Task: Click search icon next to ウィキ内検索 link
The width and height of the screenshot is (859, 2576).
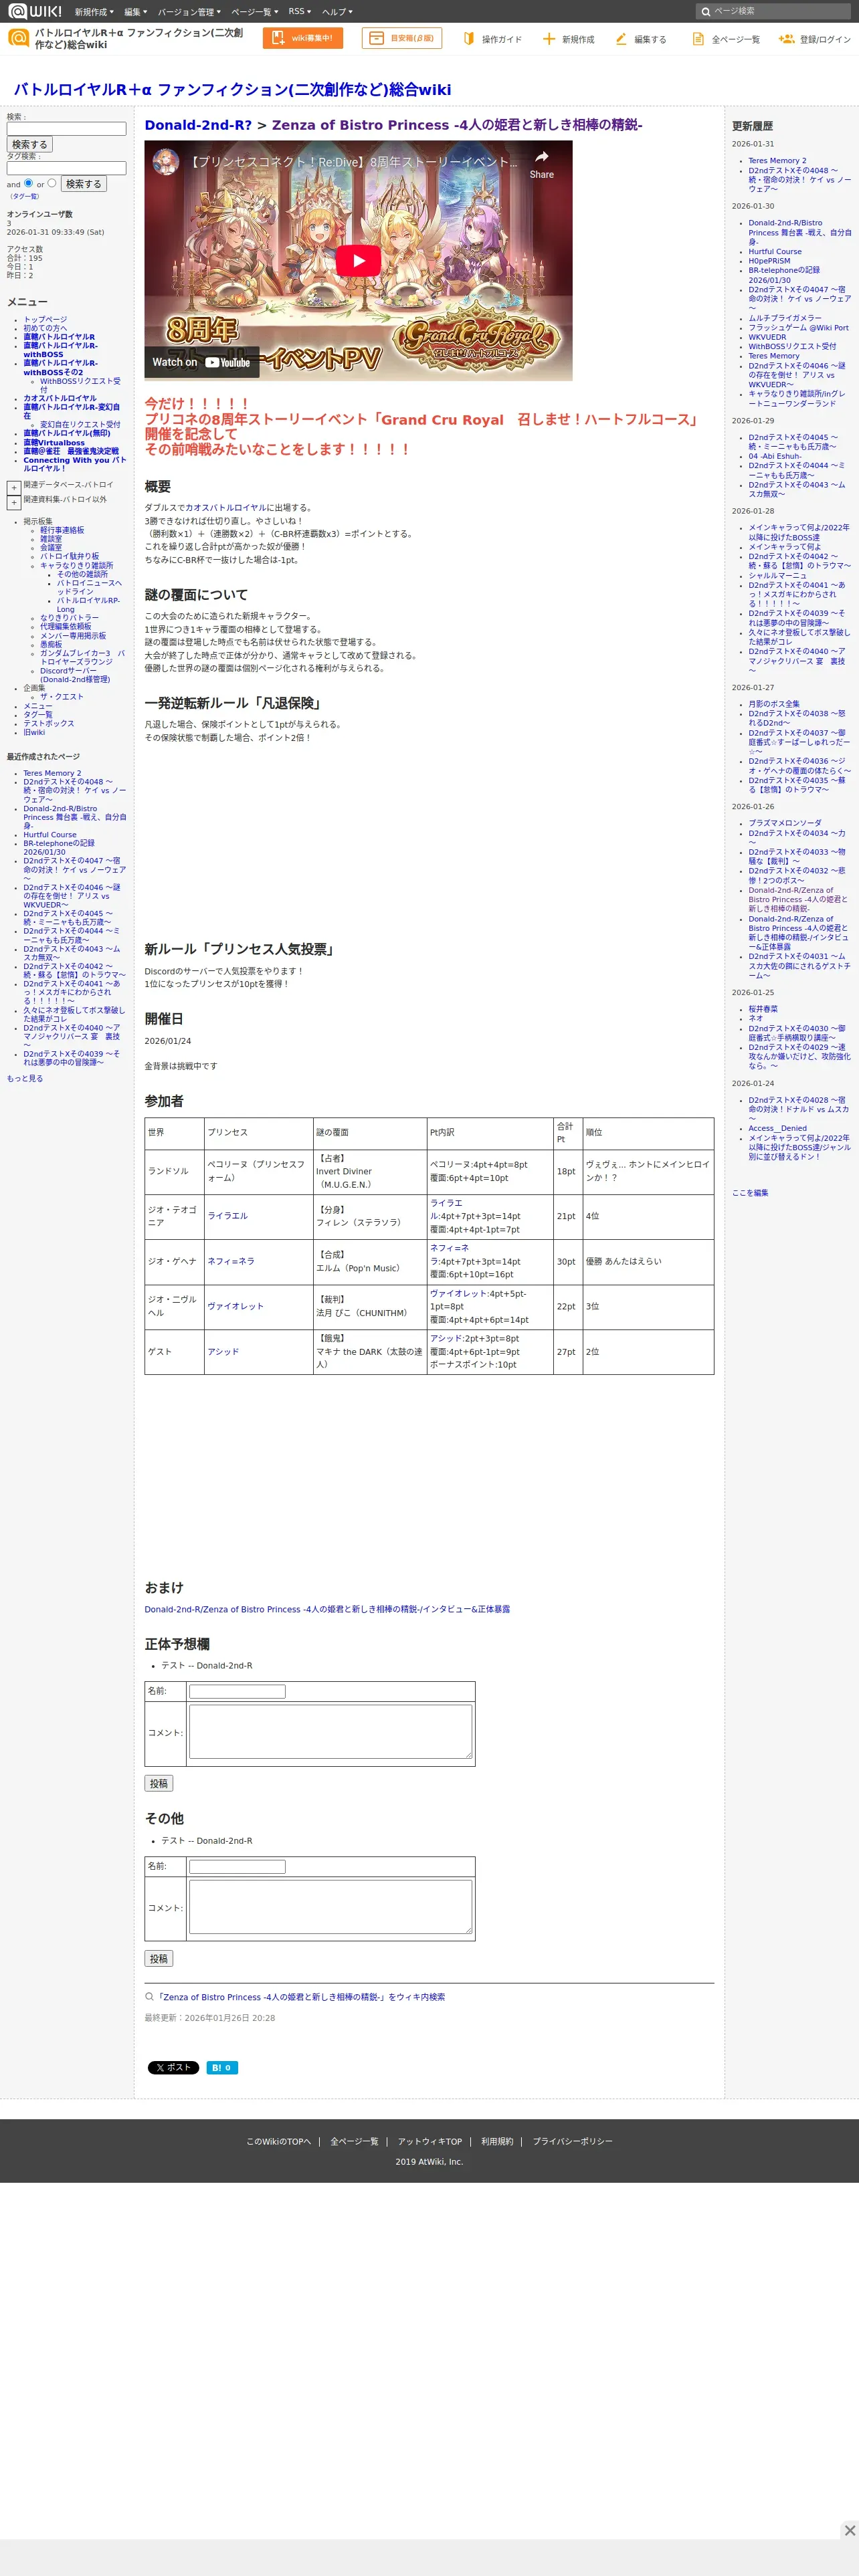Action: [150, 1996]
